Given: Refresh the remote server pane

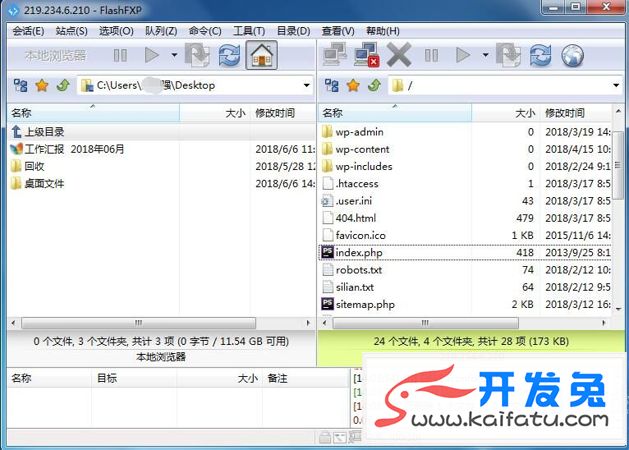Looking at the screenshot, I should coord(540,55).
